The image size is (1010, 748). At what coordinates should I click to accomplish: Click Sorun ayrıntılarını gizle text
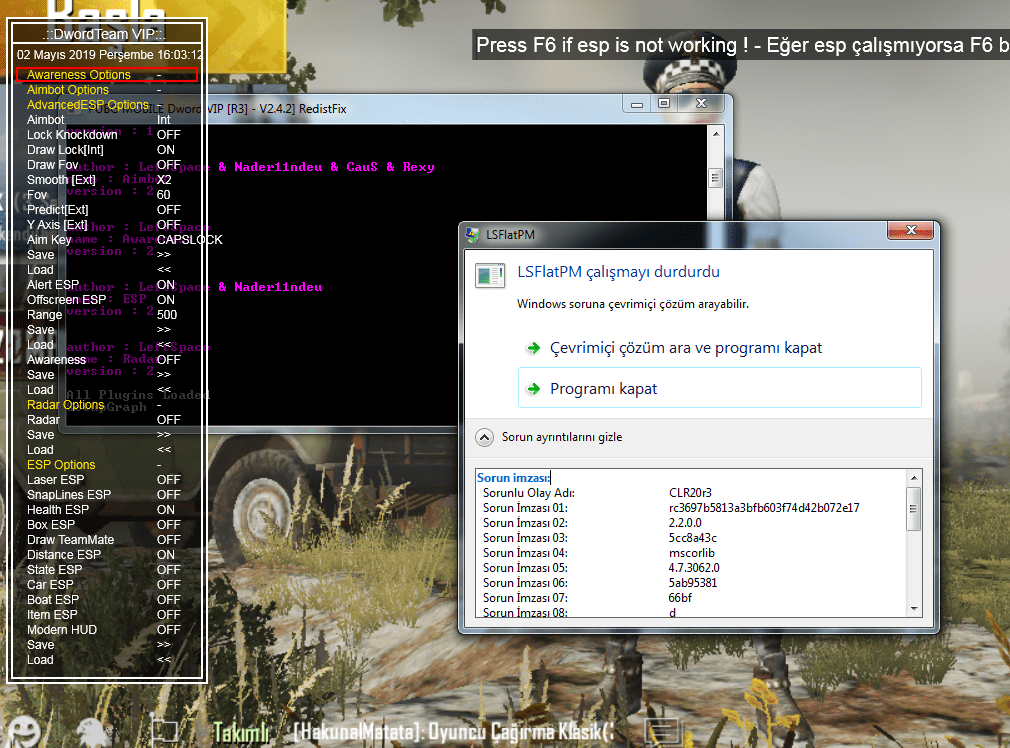(562, 437)
